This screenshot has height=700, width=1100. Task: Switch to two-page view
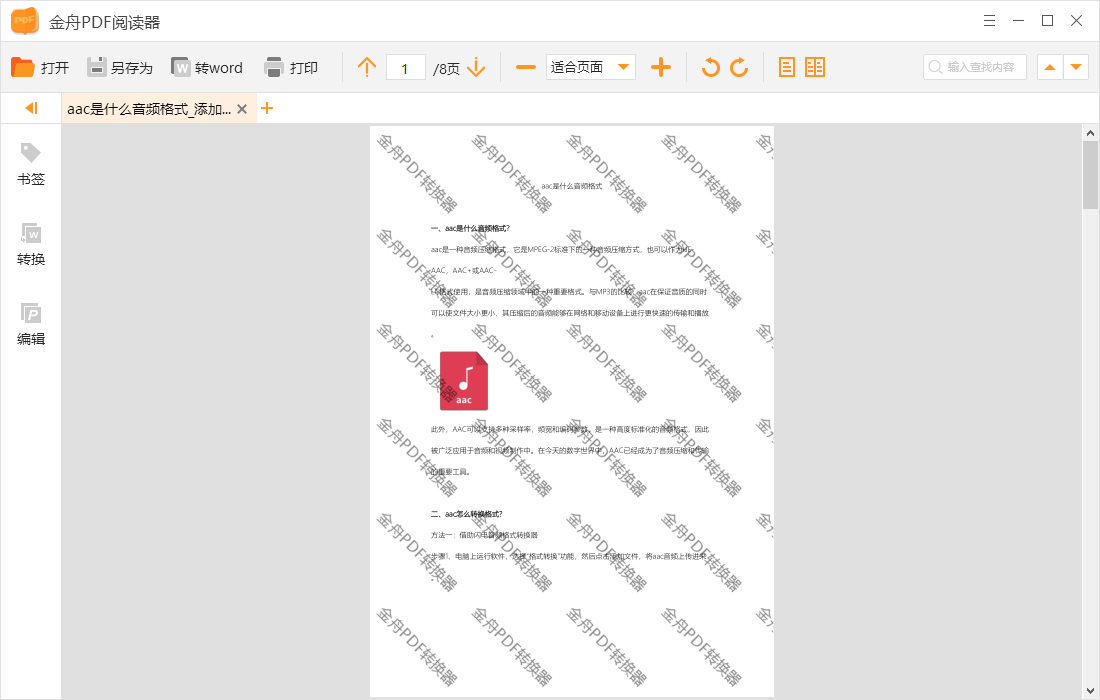pos(815,67)
